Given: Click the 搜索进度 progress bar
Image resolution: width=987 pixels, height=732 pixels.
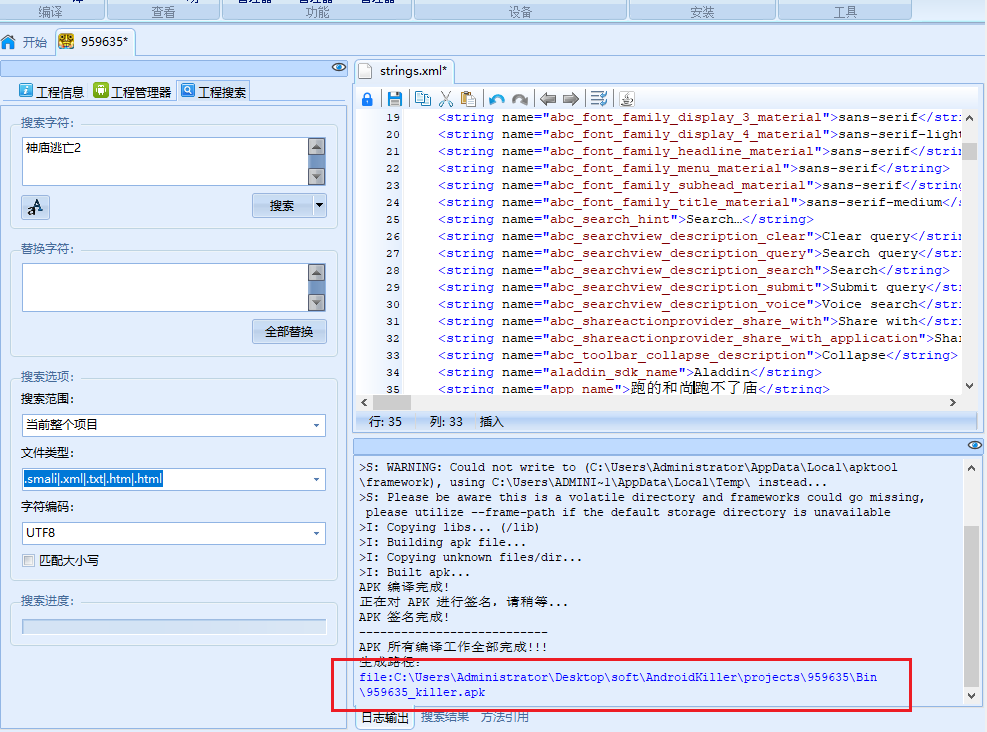Looking at the screenshot, I should [x=174, y=627].
